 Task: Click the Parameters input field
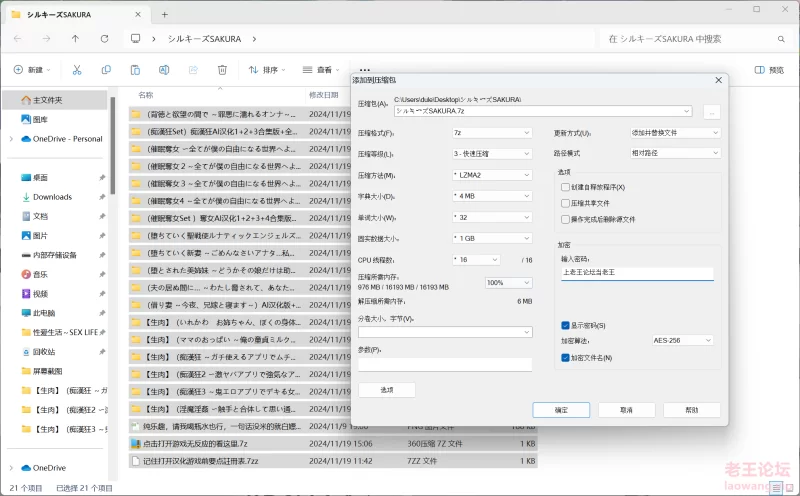(445, 364)
